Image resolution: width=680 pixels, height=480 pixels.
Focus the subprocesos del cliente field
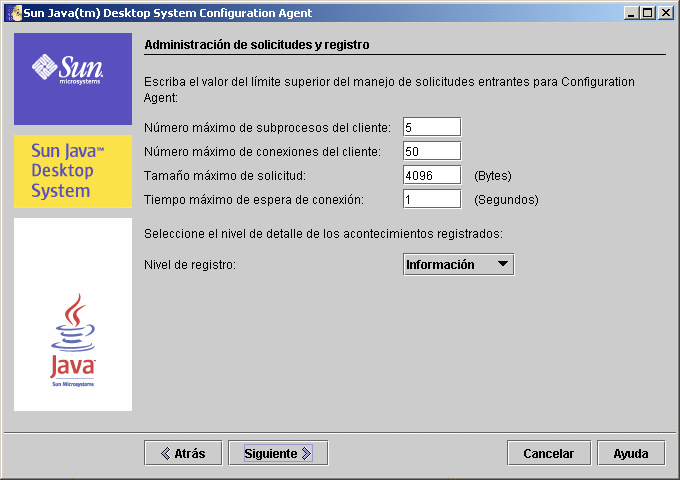point(432,127)
